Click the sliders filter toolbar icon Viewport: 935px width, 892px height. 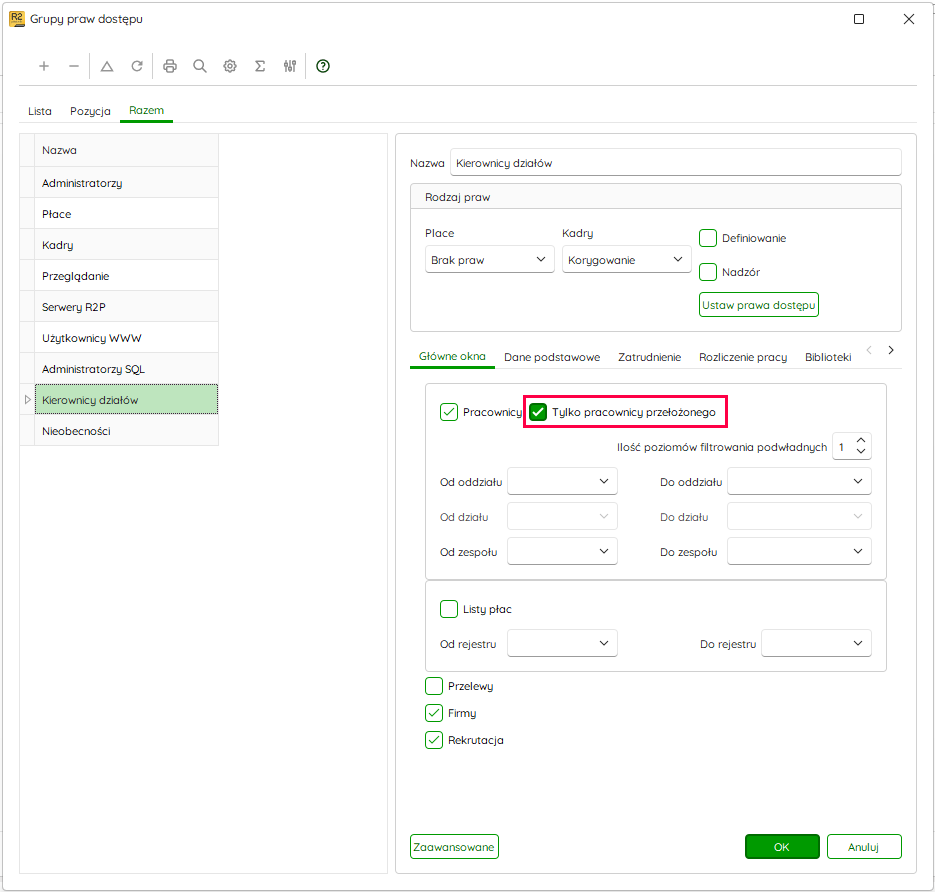[x=290, y=66]
